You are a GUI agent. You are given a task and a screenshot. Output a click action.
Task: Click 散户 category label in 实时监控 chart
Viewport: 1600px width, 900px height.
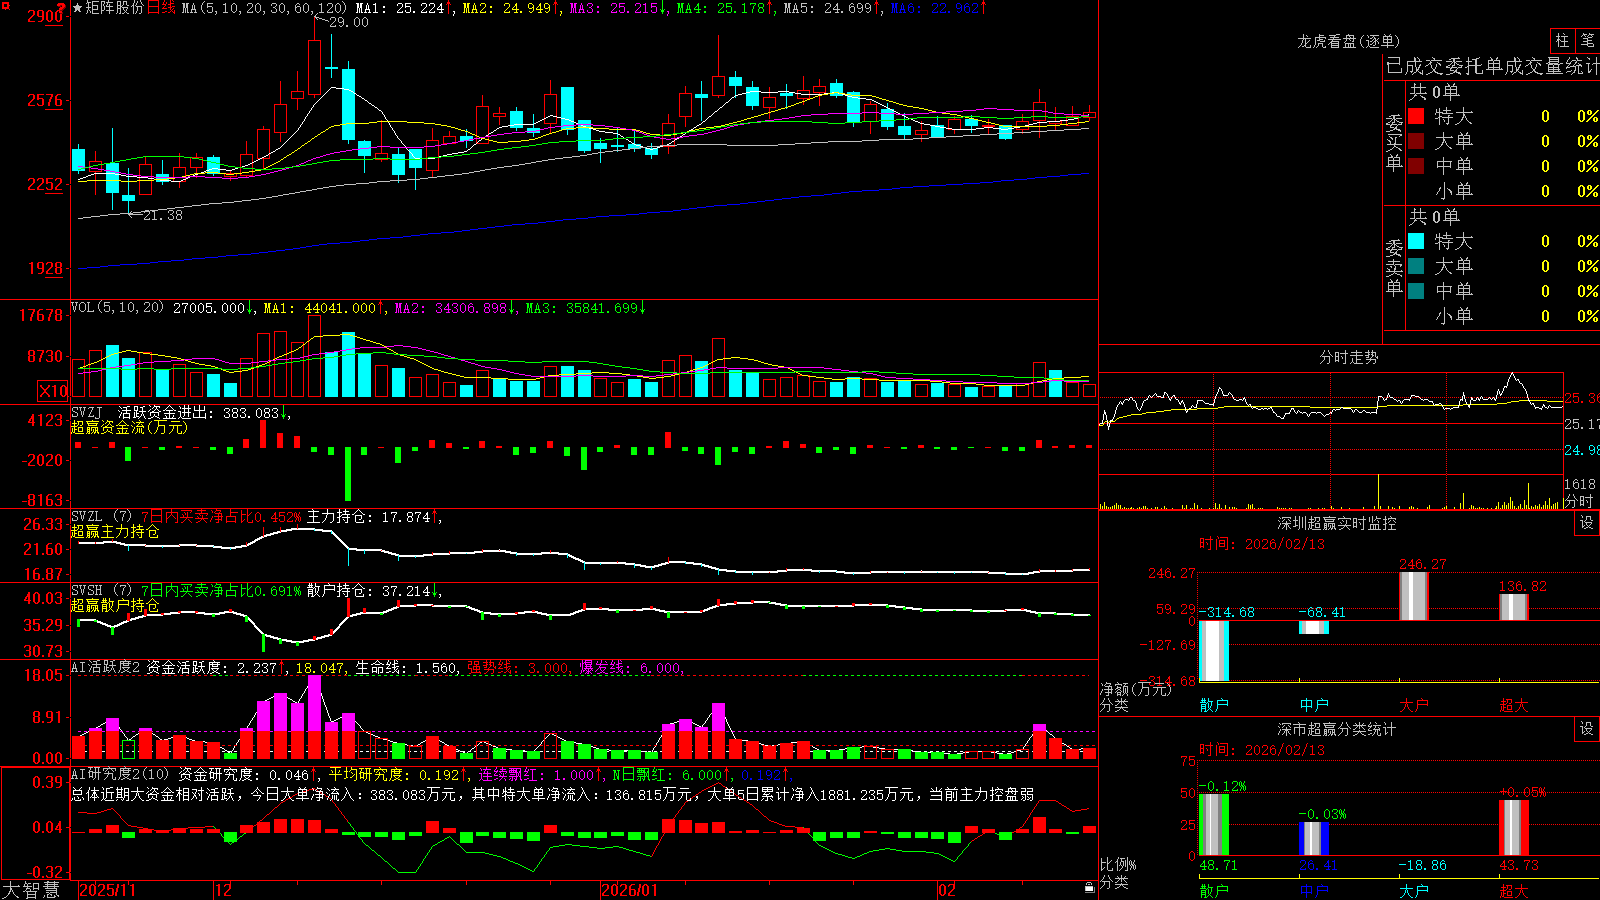pos(1214,705)
